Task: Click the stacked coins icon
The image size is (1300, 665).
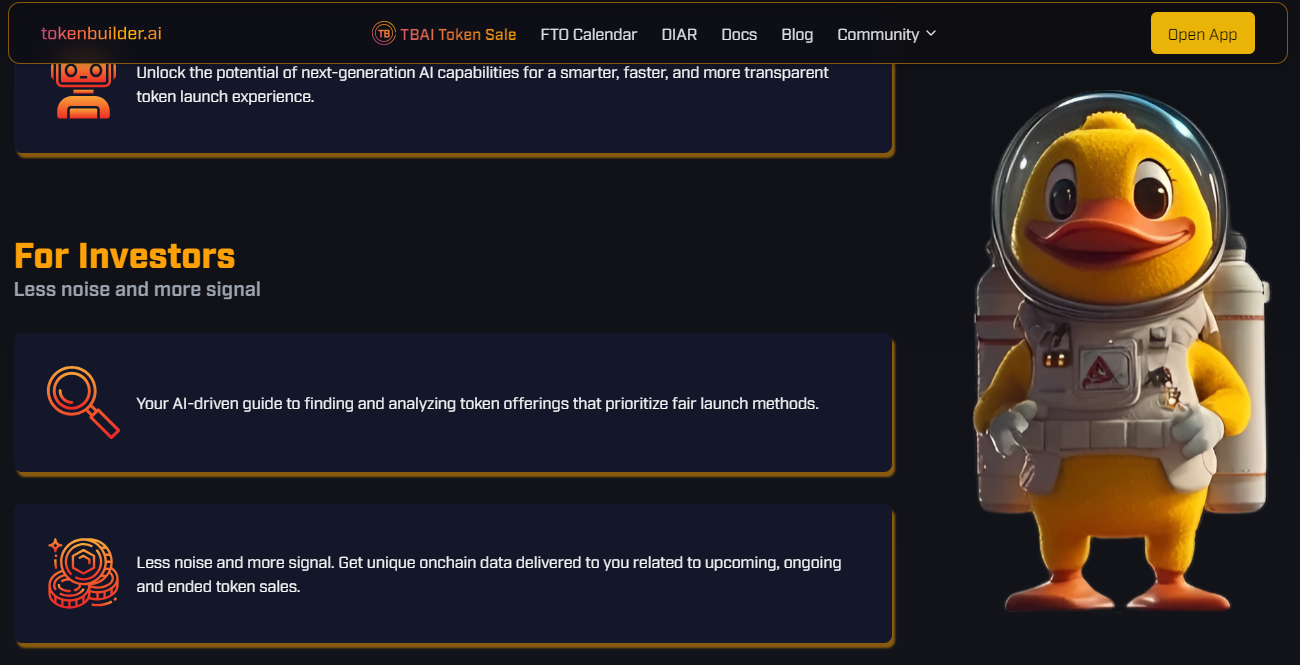Action: click(x=82, y=573)
